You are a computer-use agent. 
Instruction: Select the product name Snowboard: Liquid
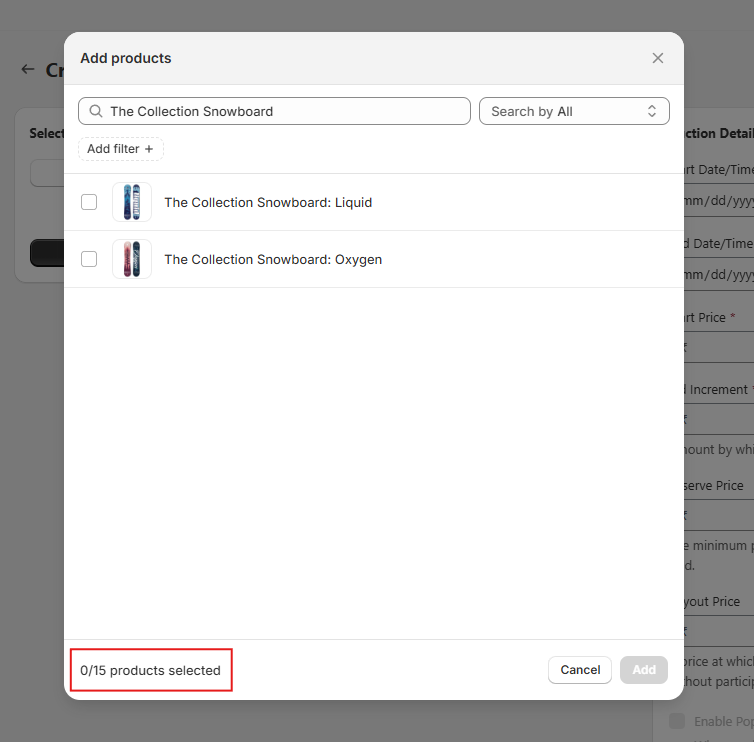click(x=268, y=202)
